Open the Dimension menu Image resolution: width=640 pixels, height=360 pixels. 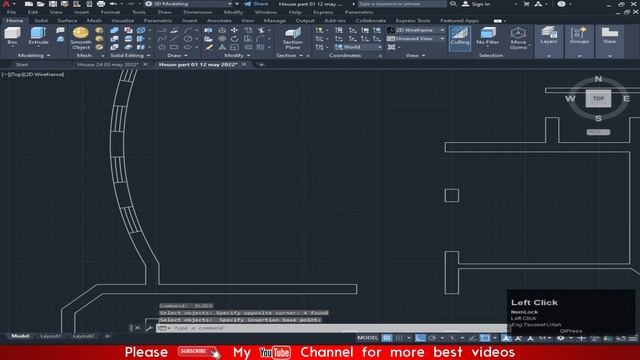pos(198,12)
